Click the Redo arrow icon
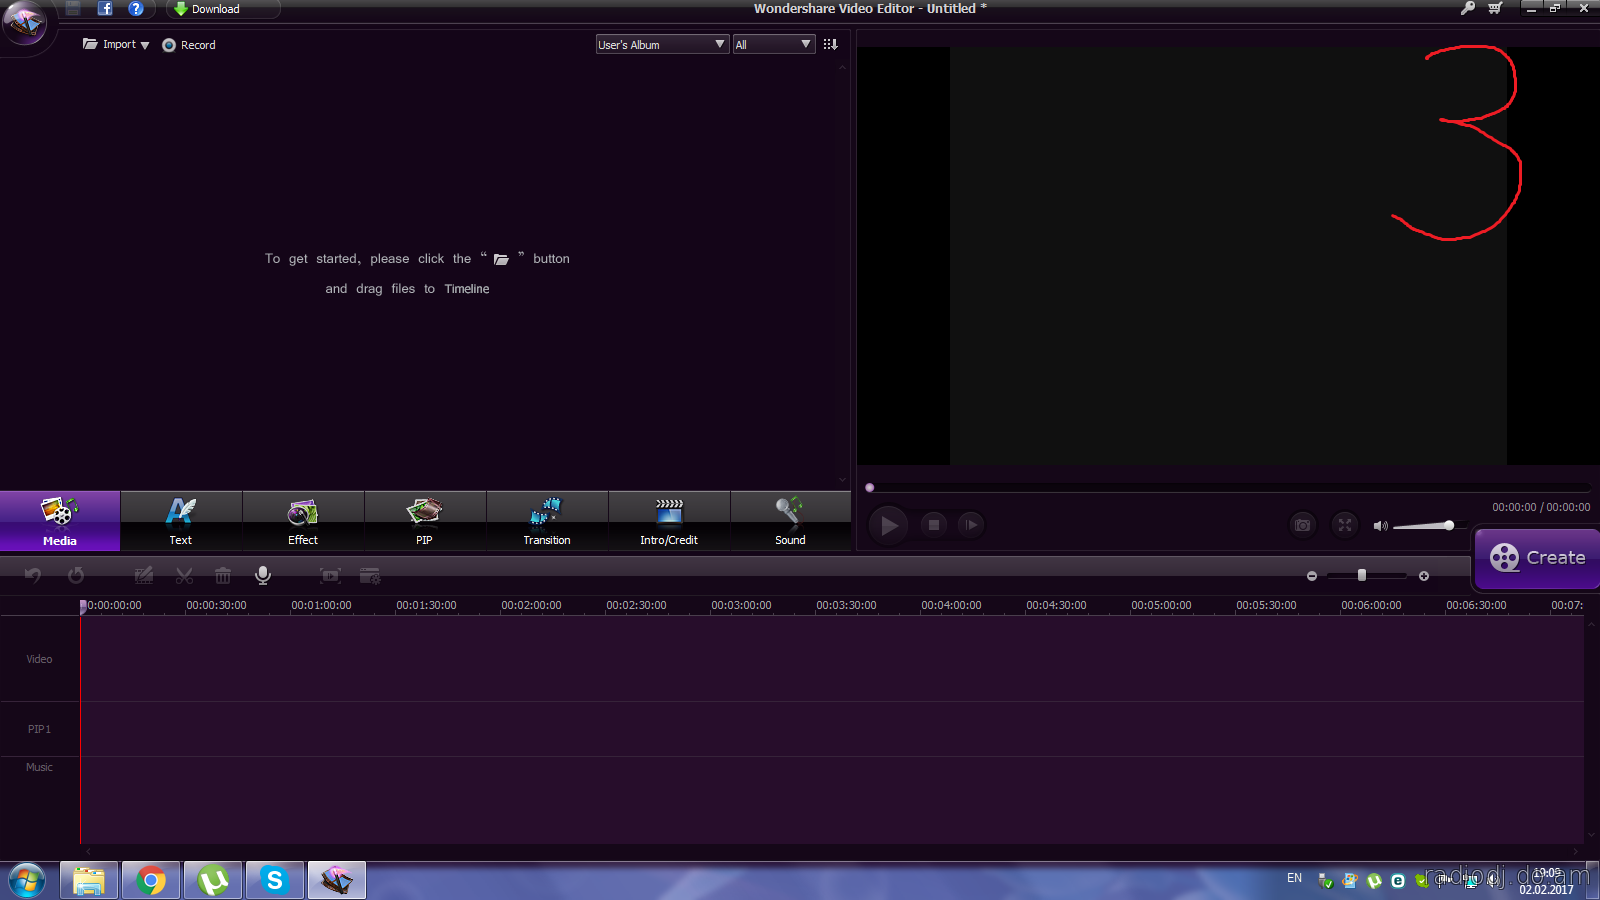Image resolution: width=1600 pixels, height=900 pixels. pos(76,575)
